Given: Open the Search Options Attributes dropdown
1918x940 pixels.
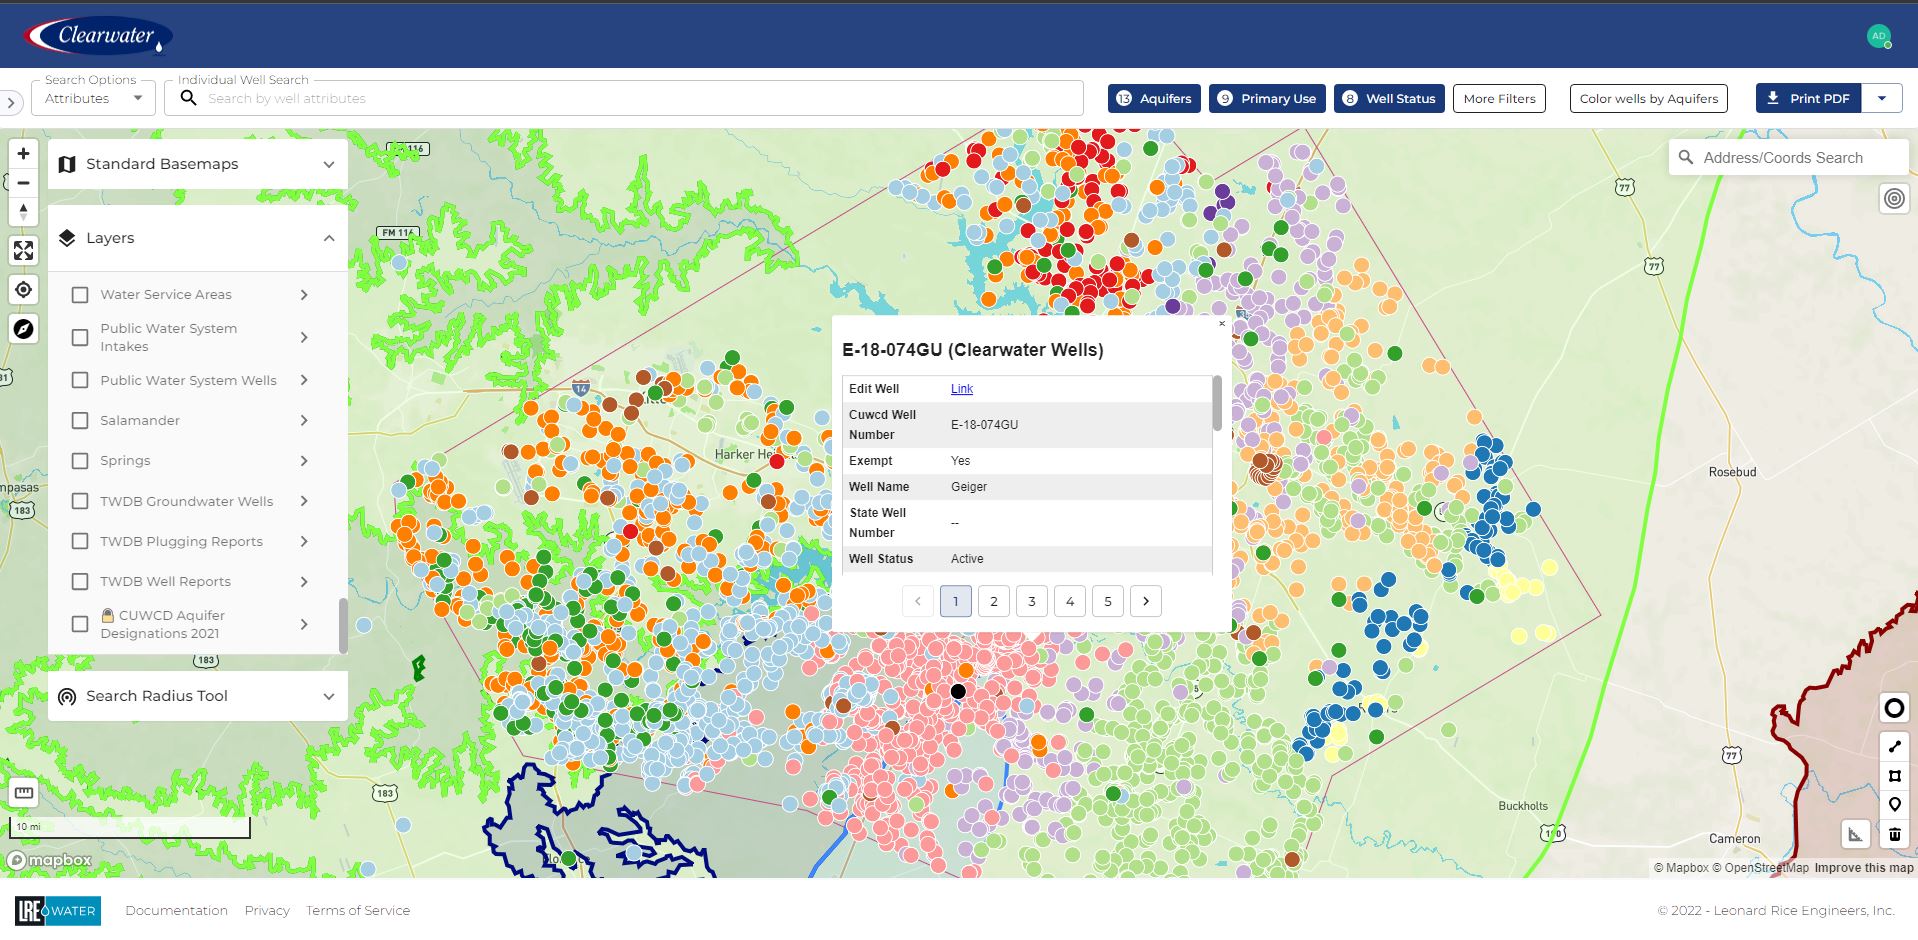Looking at the screenshot, I should pos(94,98).
